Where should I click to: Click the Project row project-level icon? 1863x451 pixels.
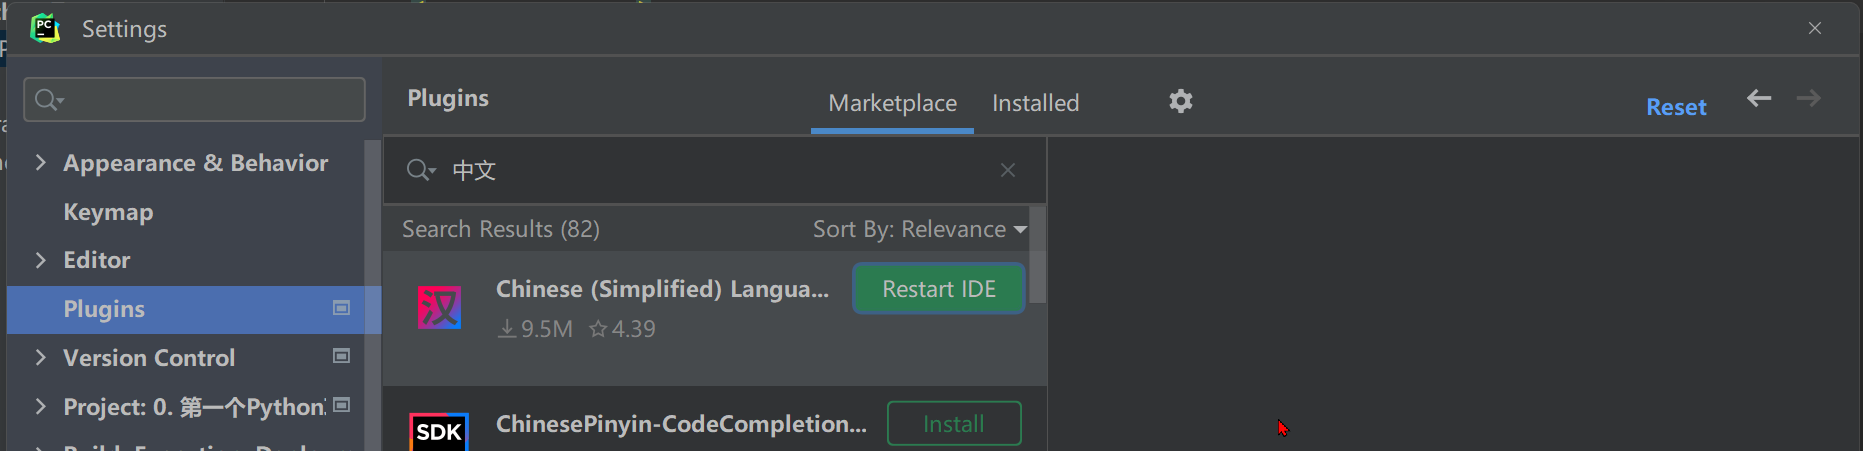tap(341, 405)
